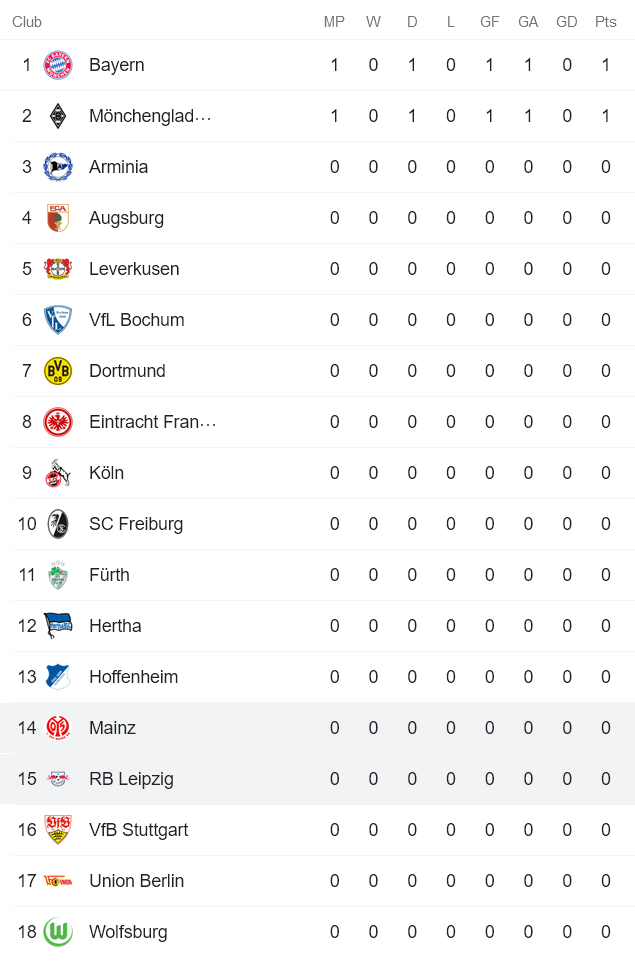
Task: Click the Union Berlin crest
Action: pos(58,880)
